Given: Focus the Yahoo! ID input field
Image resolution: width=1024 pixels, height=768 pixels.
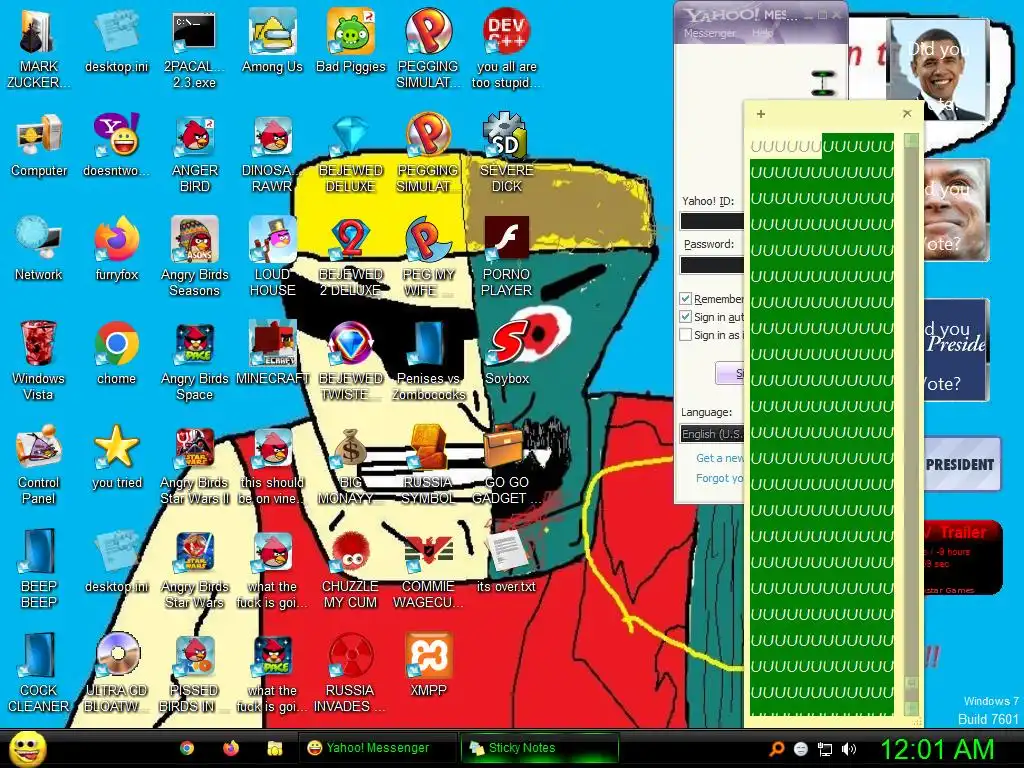Looking at the screenshot, I should 712,221.
